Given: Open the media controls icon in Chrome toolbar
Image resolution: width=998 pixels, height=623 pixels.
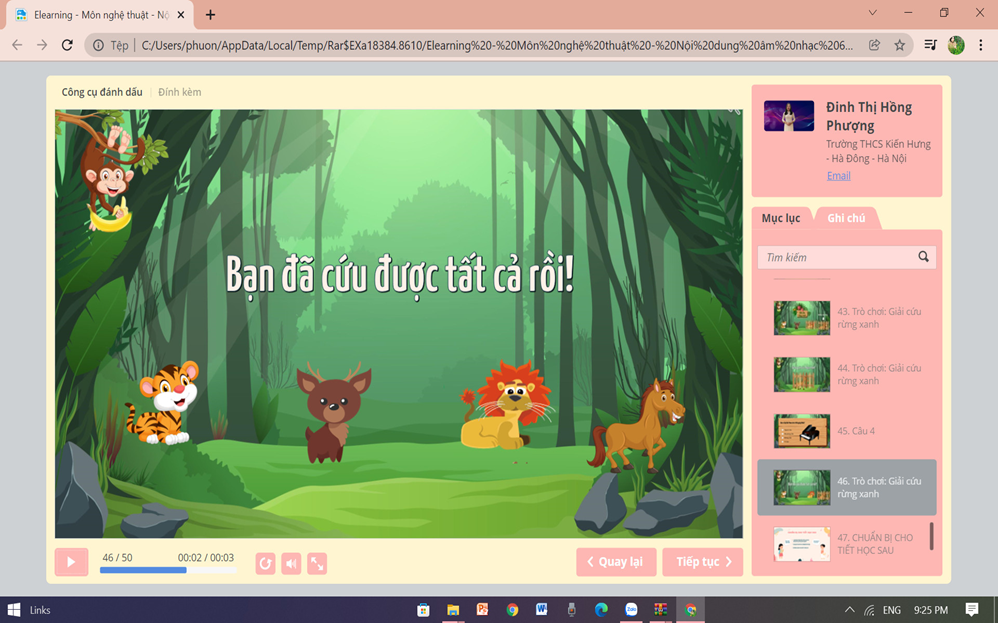Looking at the screenshot, I should click(x=930, y=45).
